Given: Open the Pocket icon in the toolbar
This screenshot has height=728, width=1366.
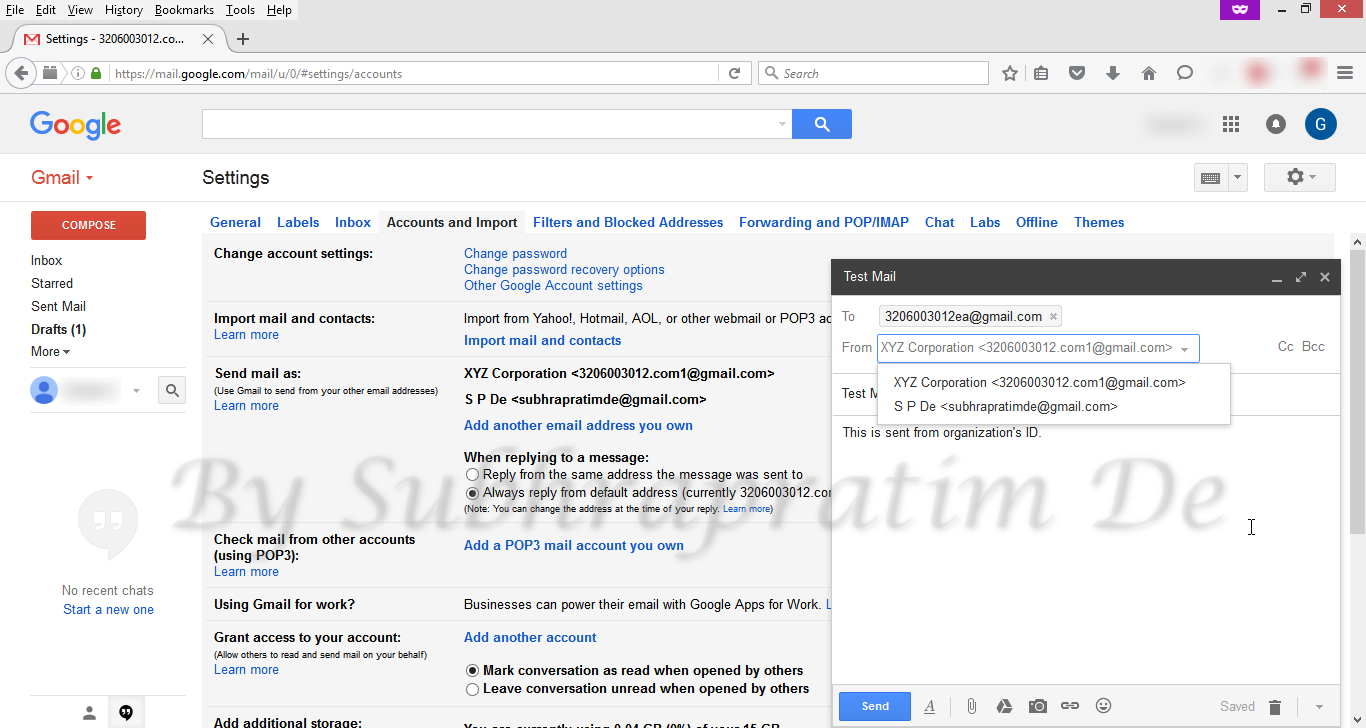Looking at the screenshot, I should tap(1077, 73).
